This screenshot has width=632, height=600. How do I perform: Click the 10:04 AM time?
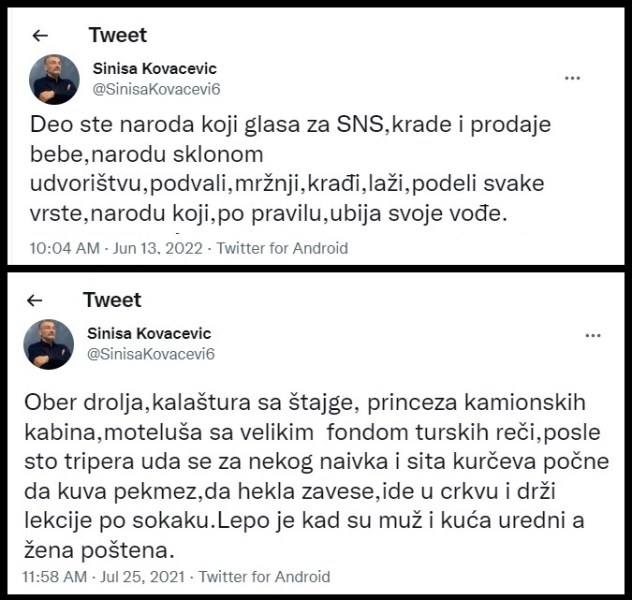[x=57, y=248]
